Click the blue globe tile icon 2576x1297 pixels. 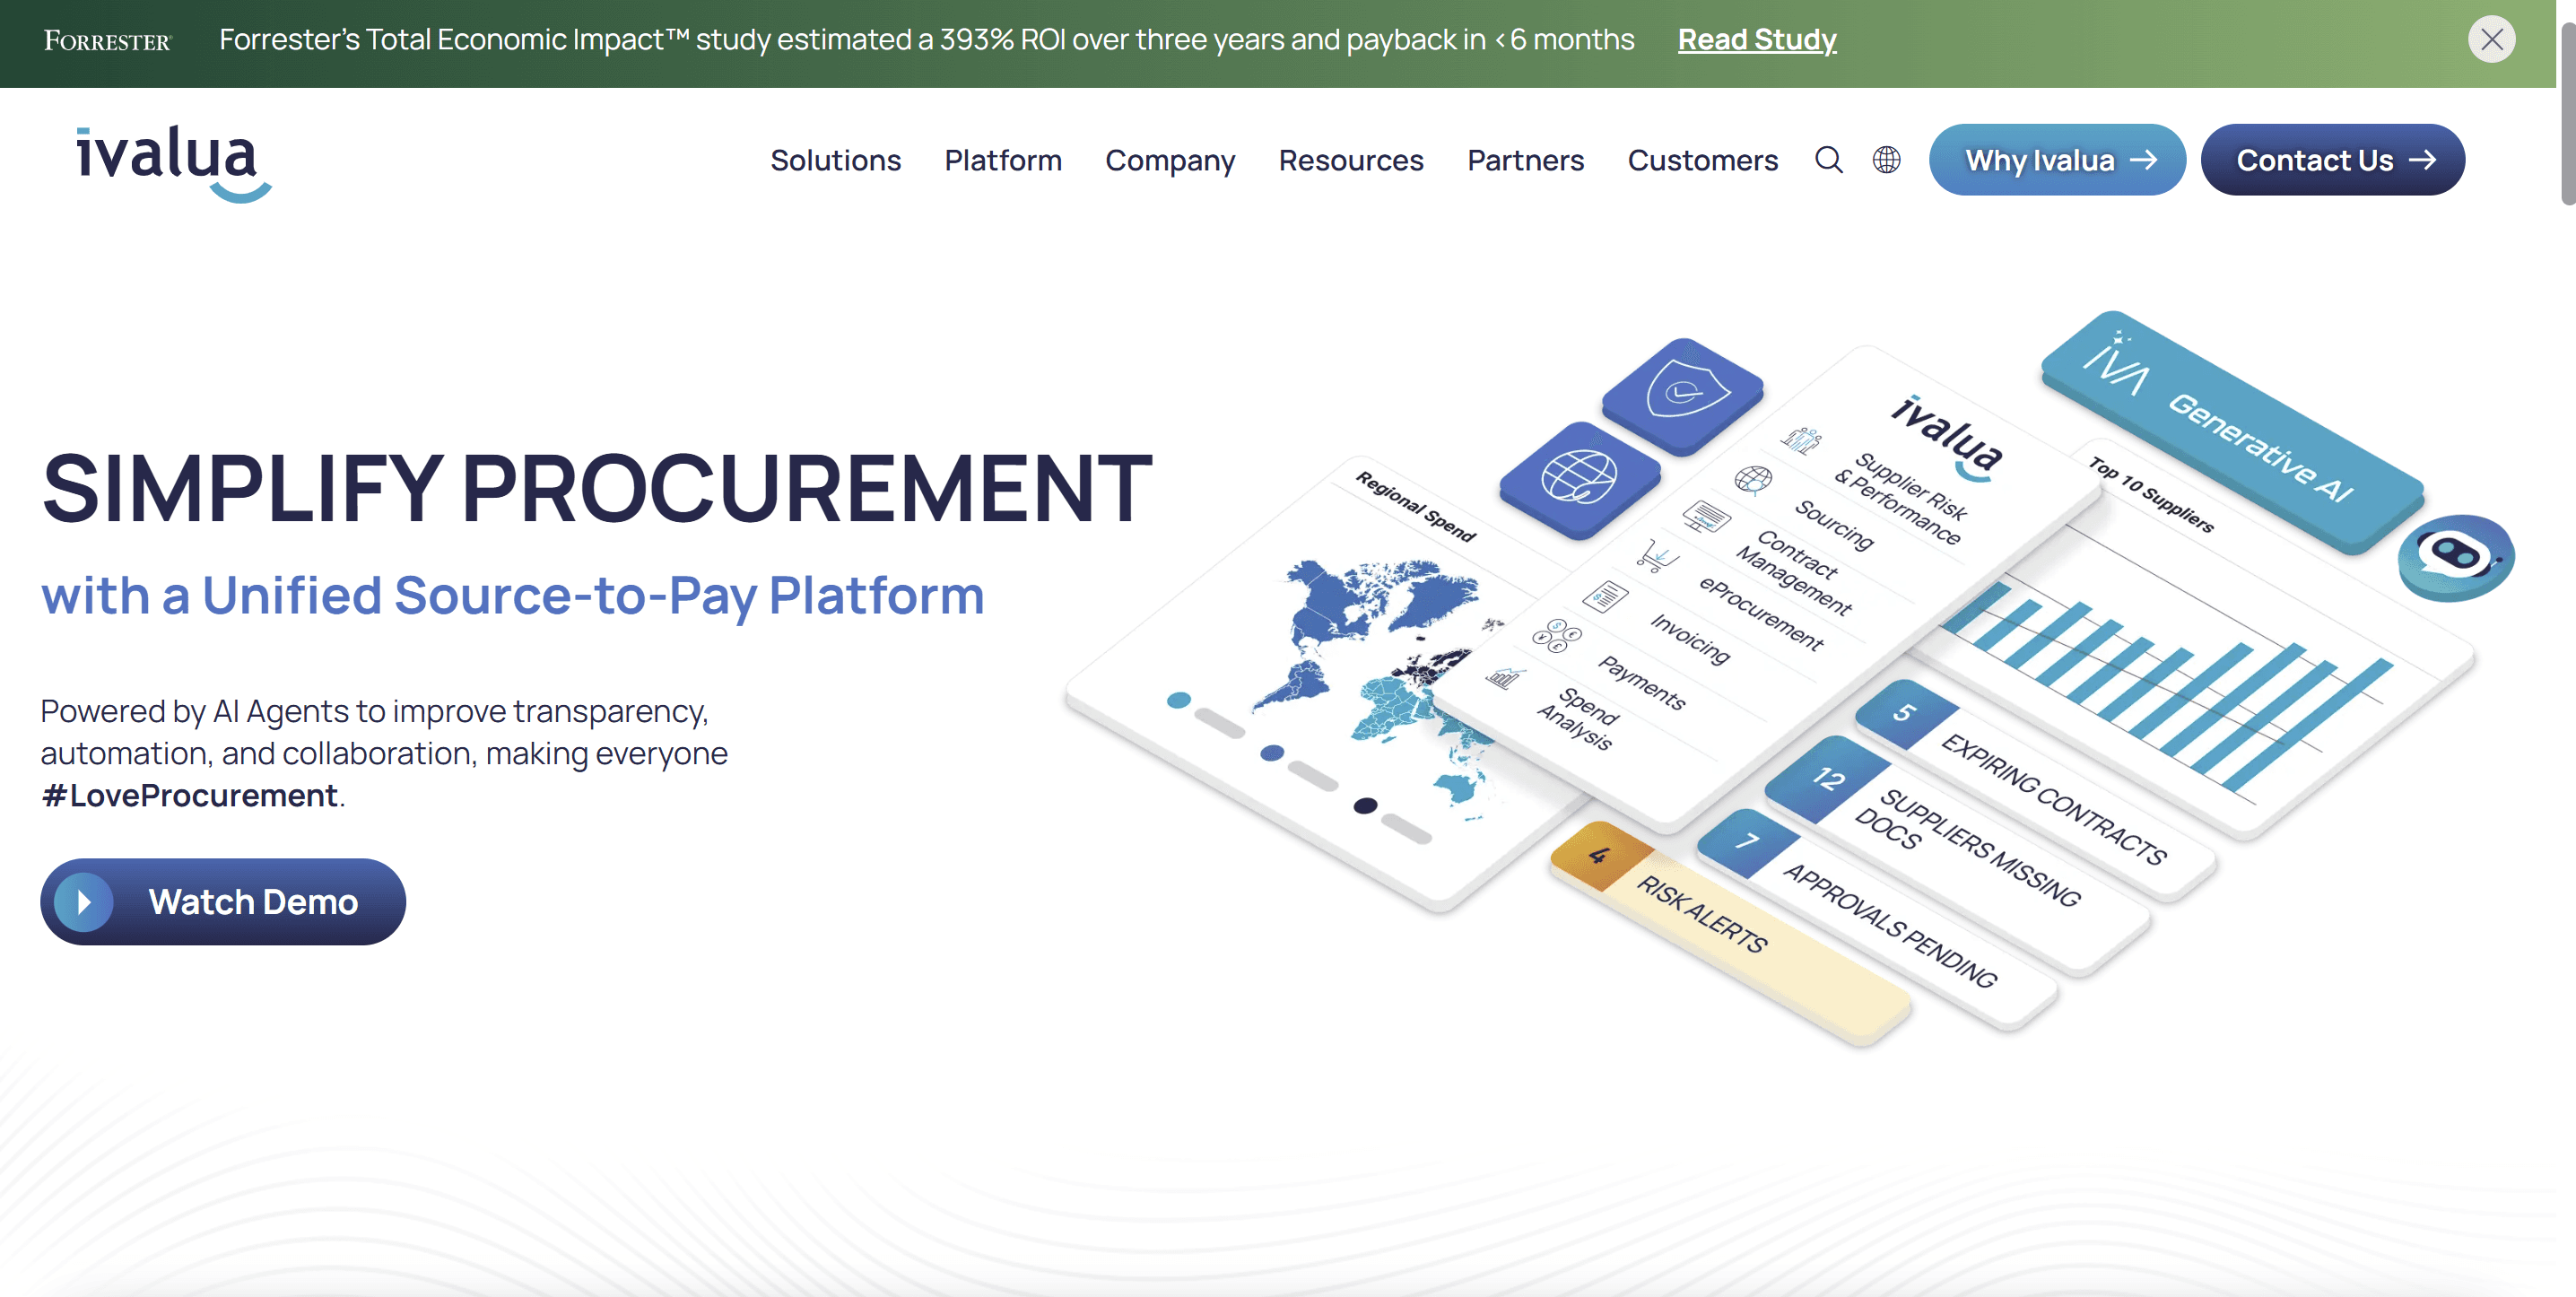[x=1579, y=478]
